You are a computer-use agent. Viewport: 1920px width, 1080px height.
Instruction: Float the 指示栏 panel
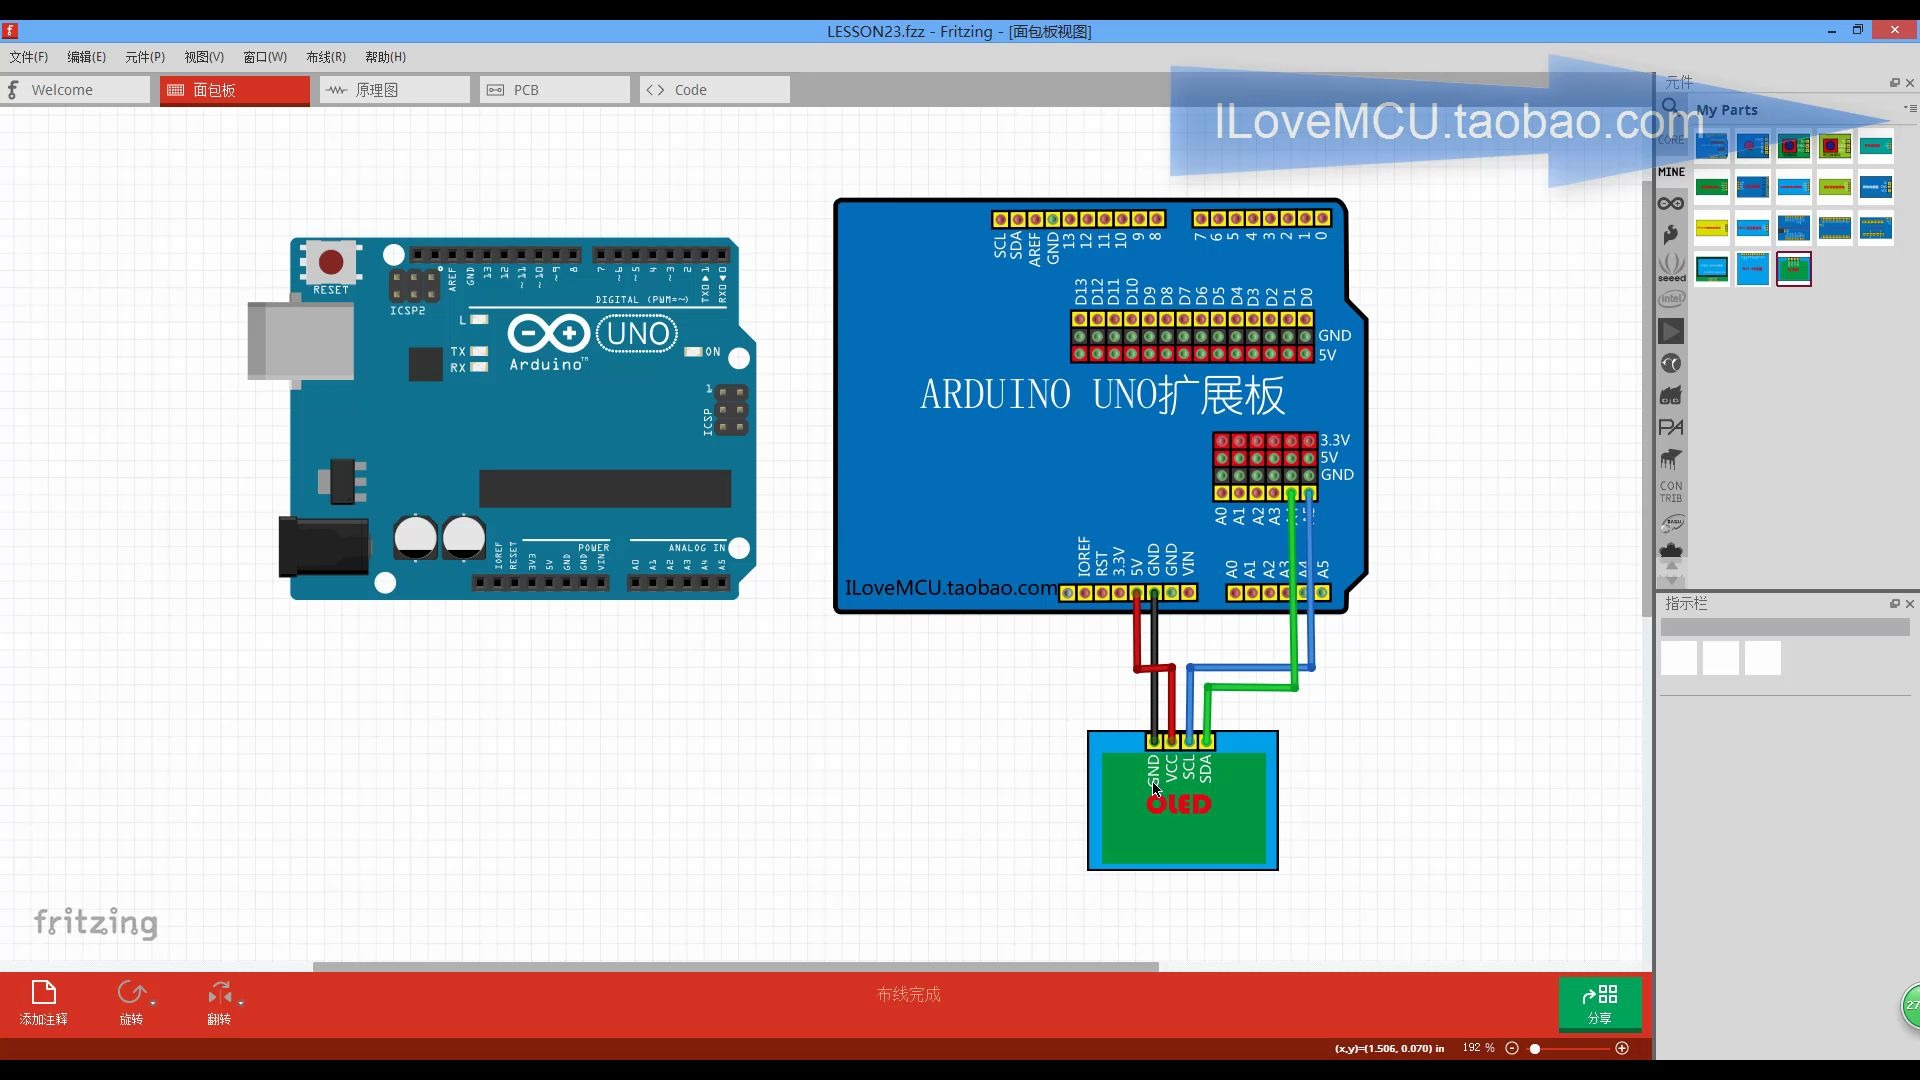(x=1893, y=603)
